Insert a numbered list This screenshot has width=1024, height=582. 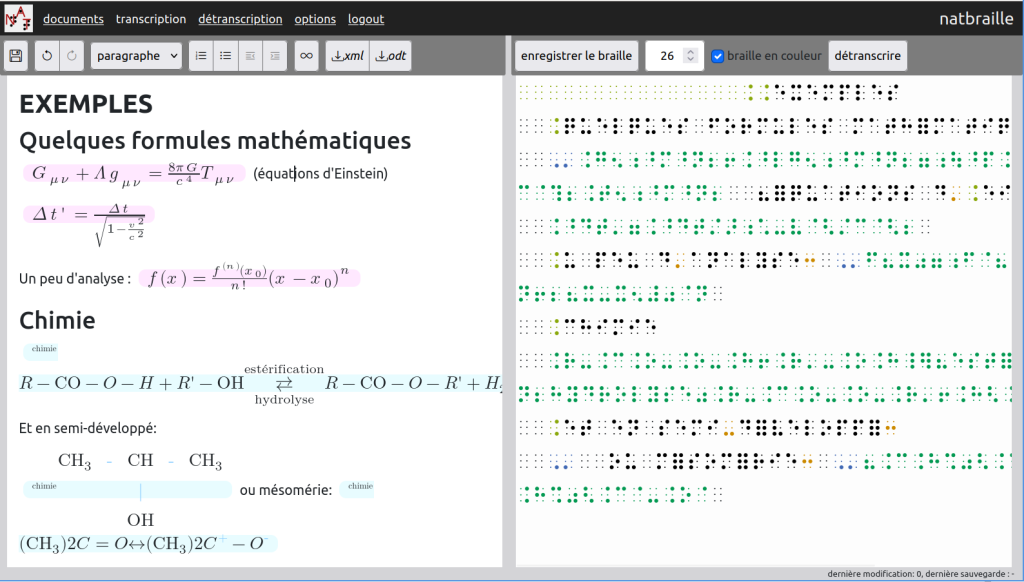tap(201, 56)
